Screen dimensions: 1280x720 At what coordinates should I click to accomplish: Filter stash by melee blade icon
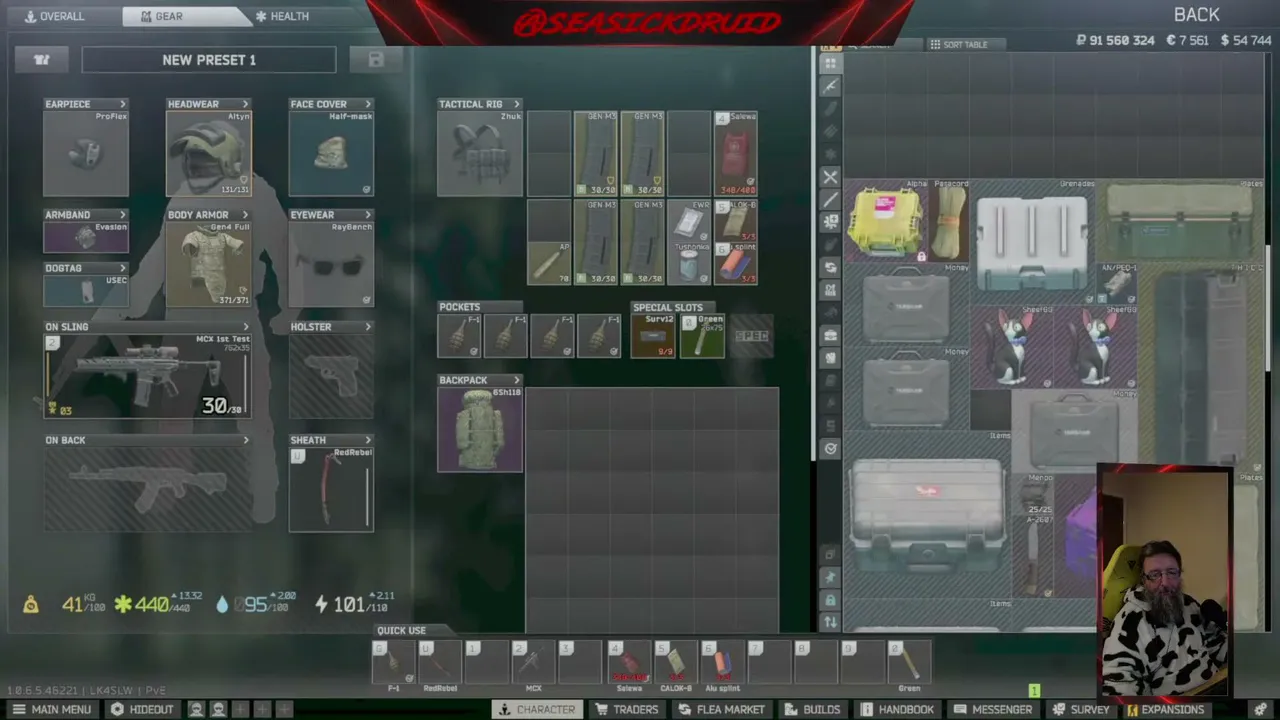pos(830,200)
